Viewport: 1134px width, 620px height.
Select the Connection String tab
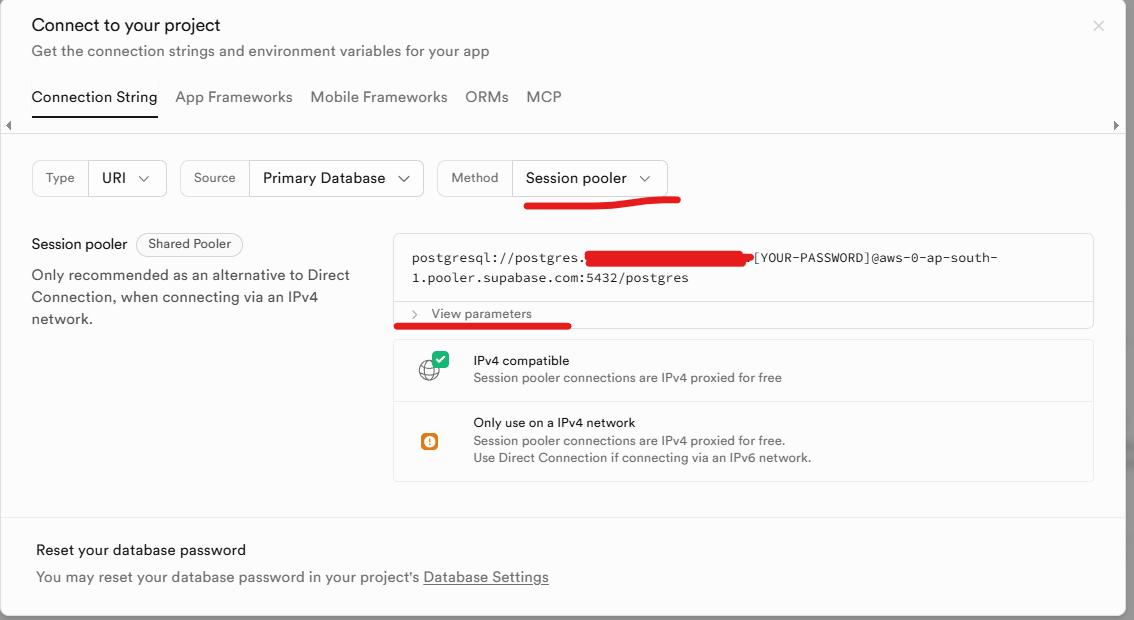click(95, 97)
